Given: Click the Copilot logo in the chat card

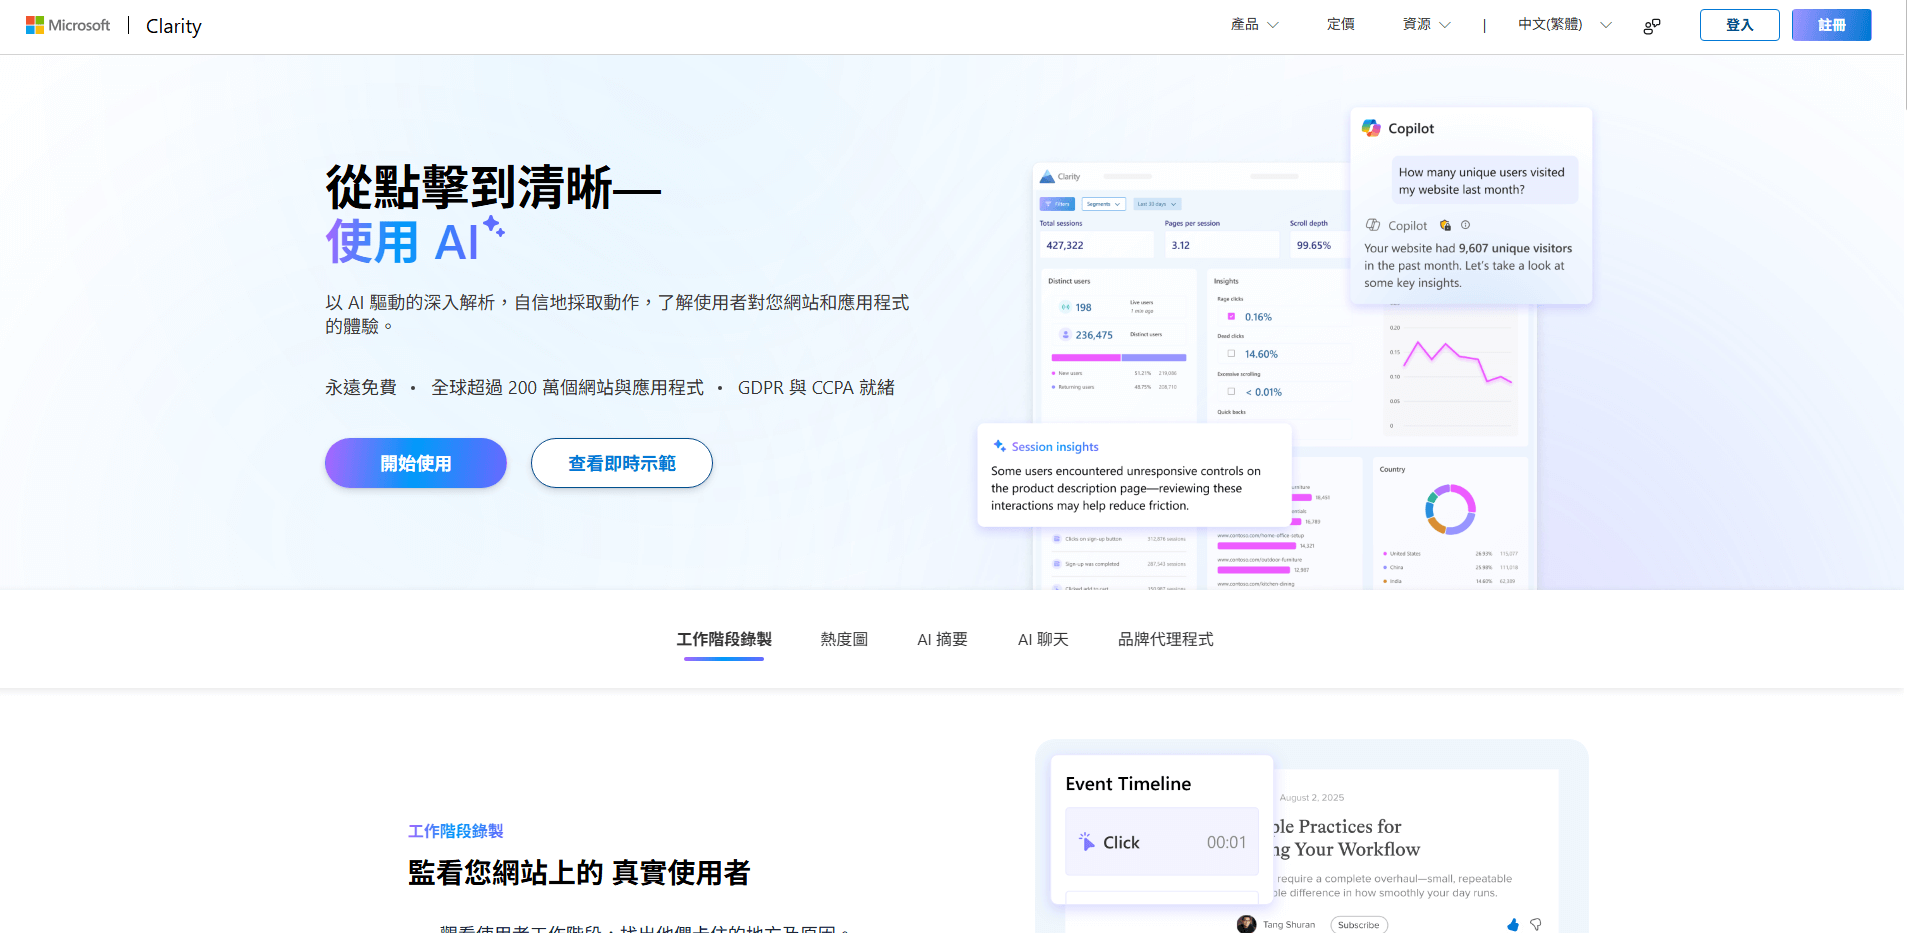Looking at the screenshot, I should pos(1371,128).
